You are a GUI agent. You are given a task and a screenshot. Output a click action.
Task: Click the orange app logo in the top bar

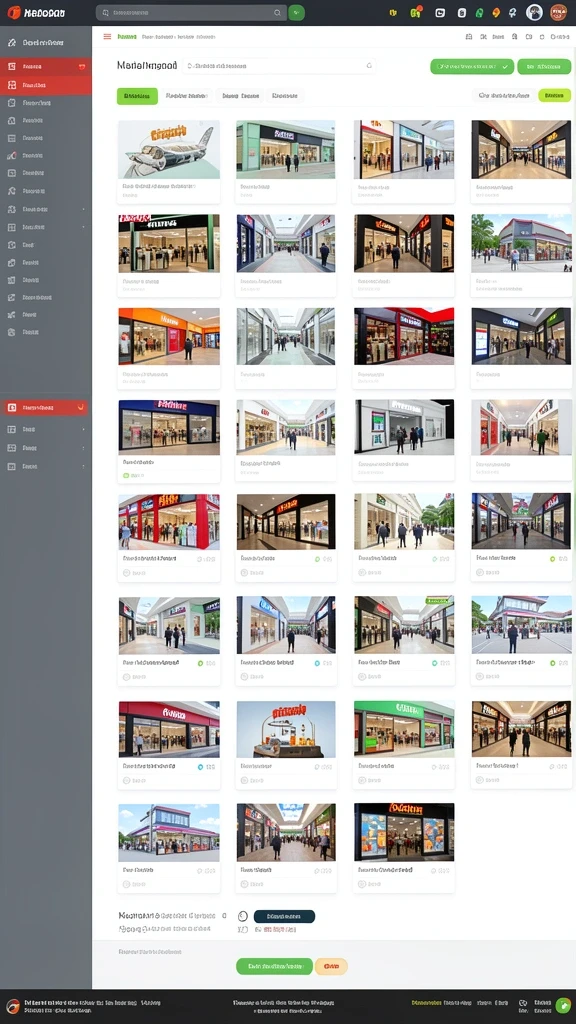[14, 12]
